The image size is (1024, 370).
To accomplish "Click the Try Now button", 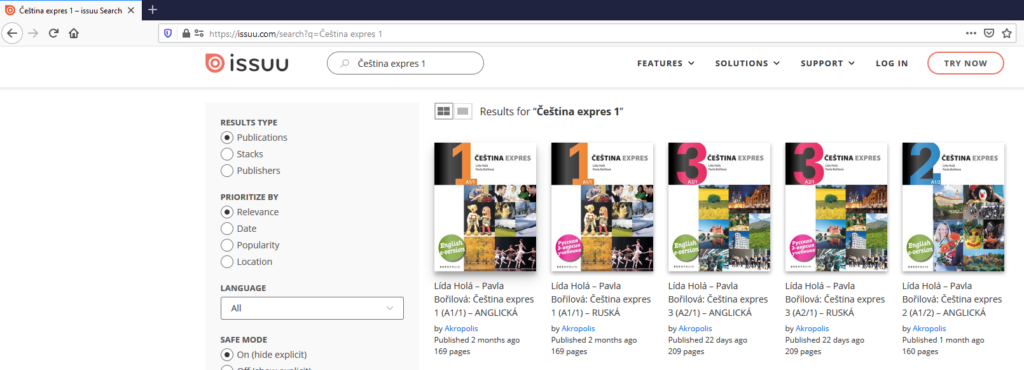I will pyautogui.click(x=965, y=63).
